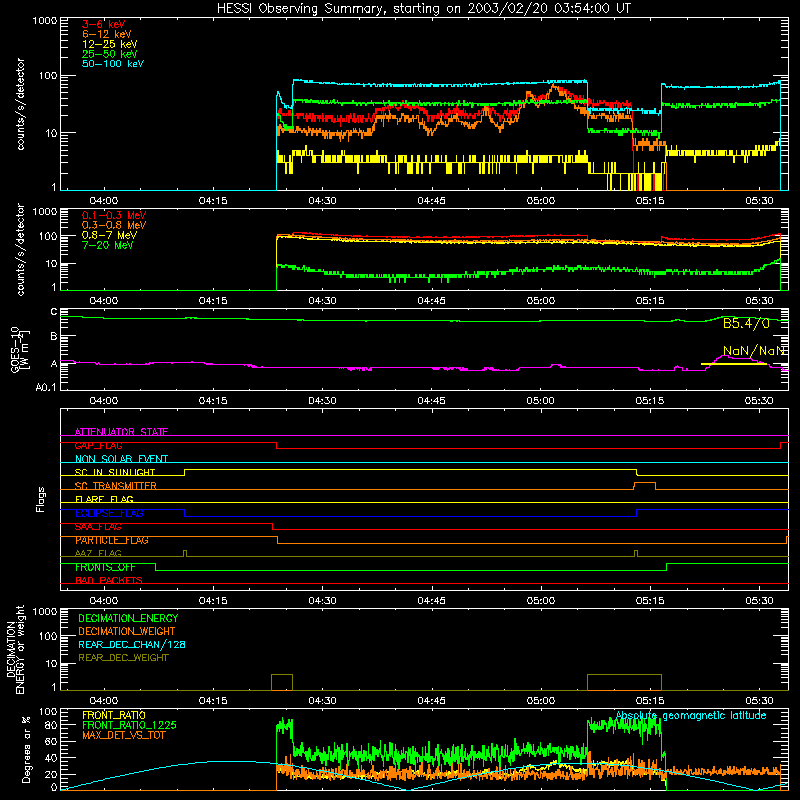Select the 6-12 keV legend label
Image resolution: width=800 pixels, height=800 pixels.
click(x=107, y=34)
